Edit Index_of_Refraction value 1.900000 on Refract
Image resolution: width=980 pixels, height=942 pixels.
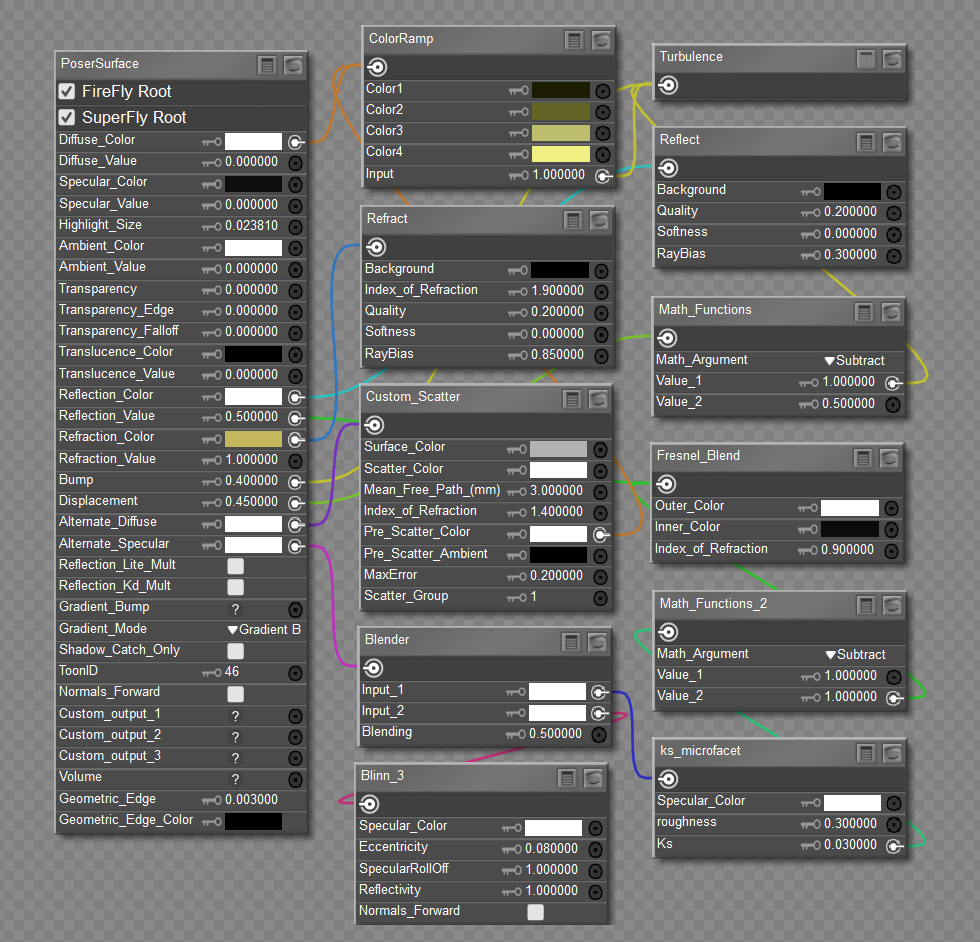click(x=558, y=291)
